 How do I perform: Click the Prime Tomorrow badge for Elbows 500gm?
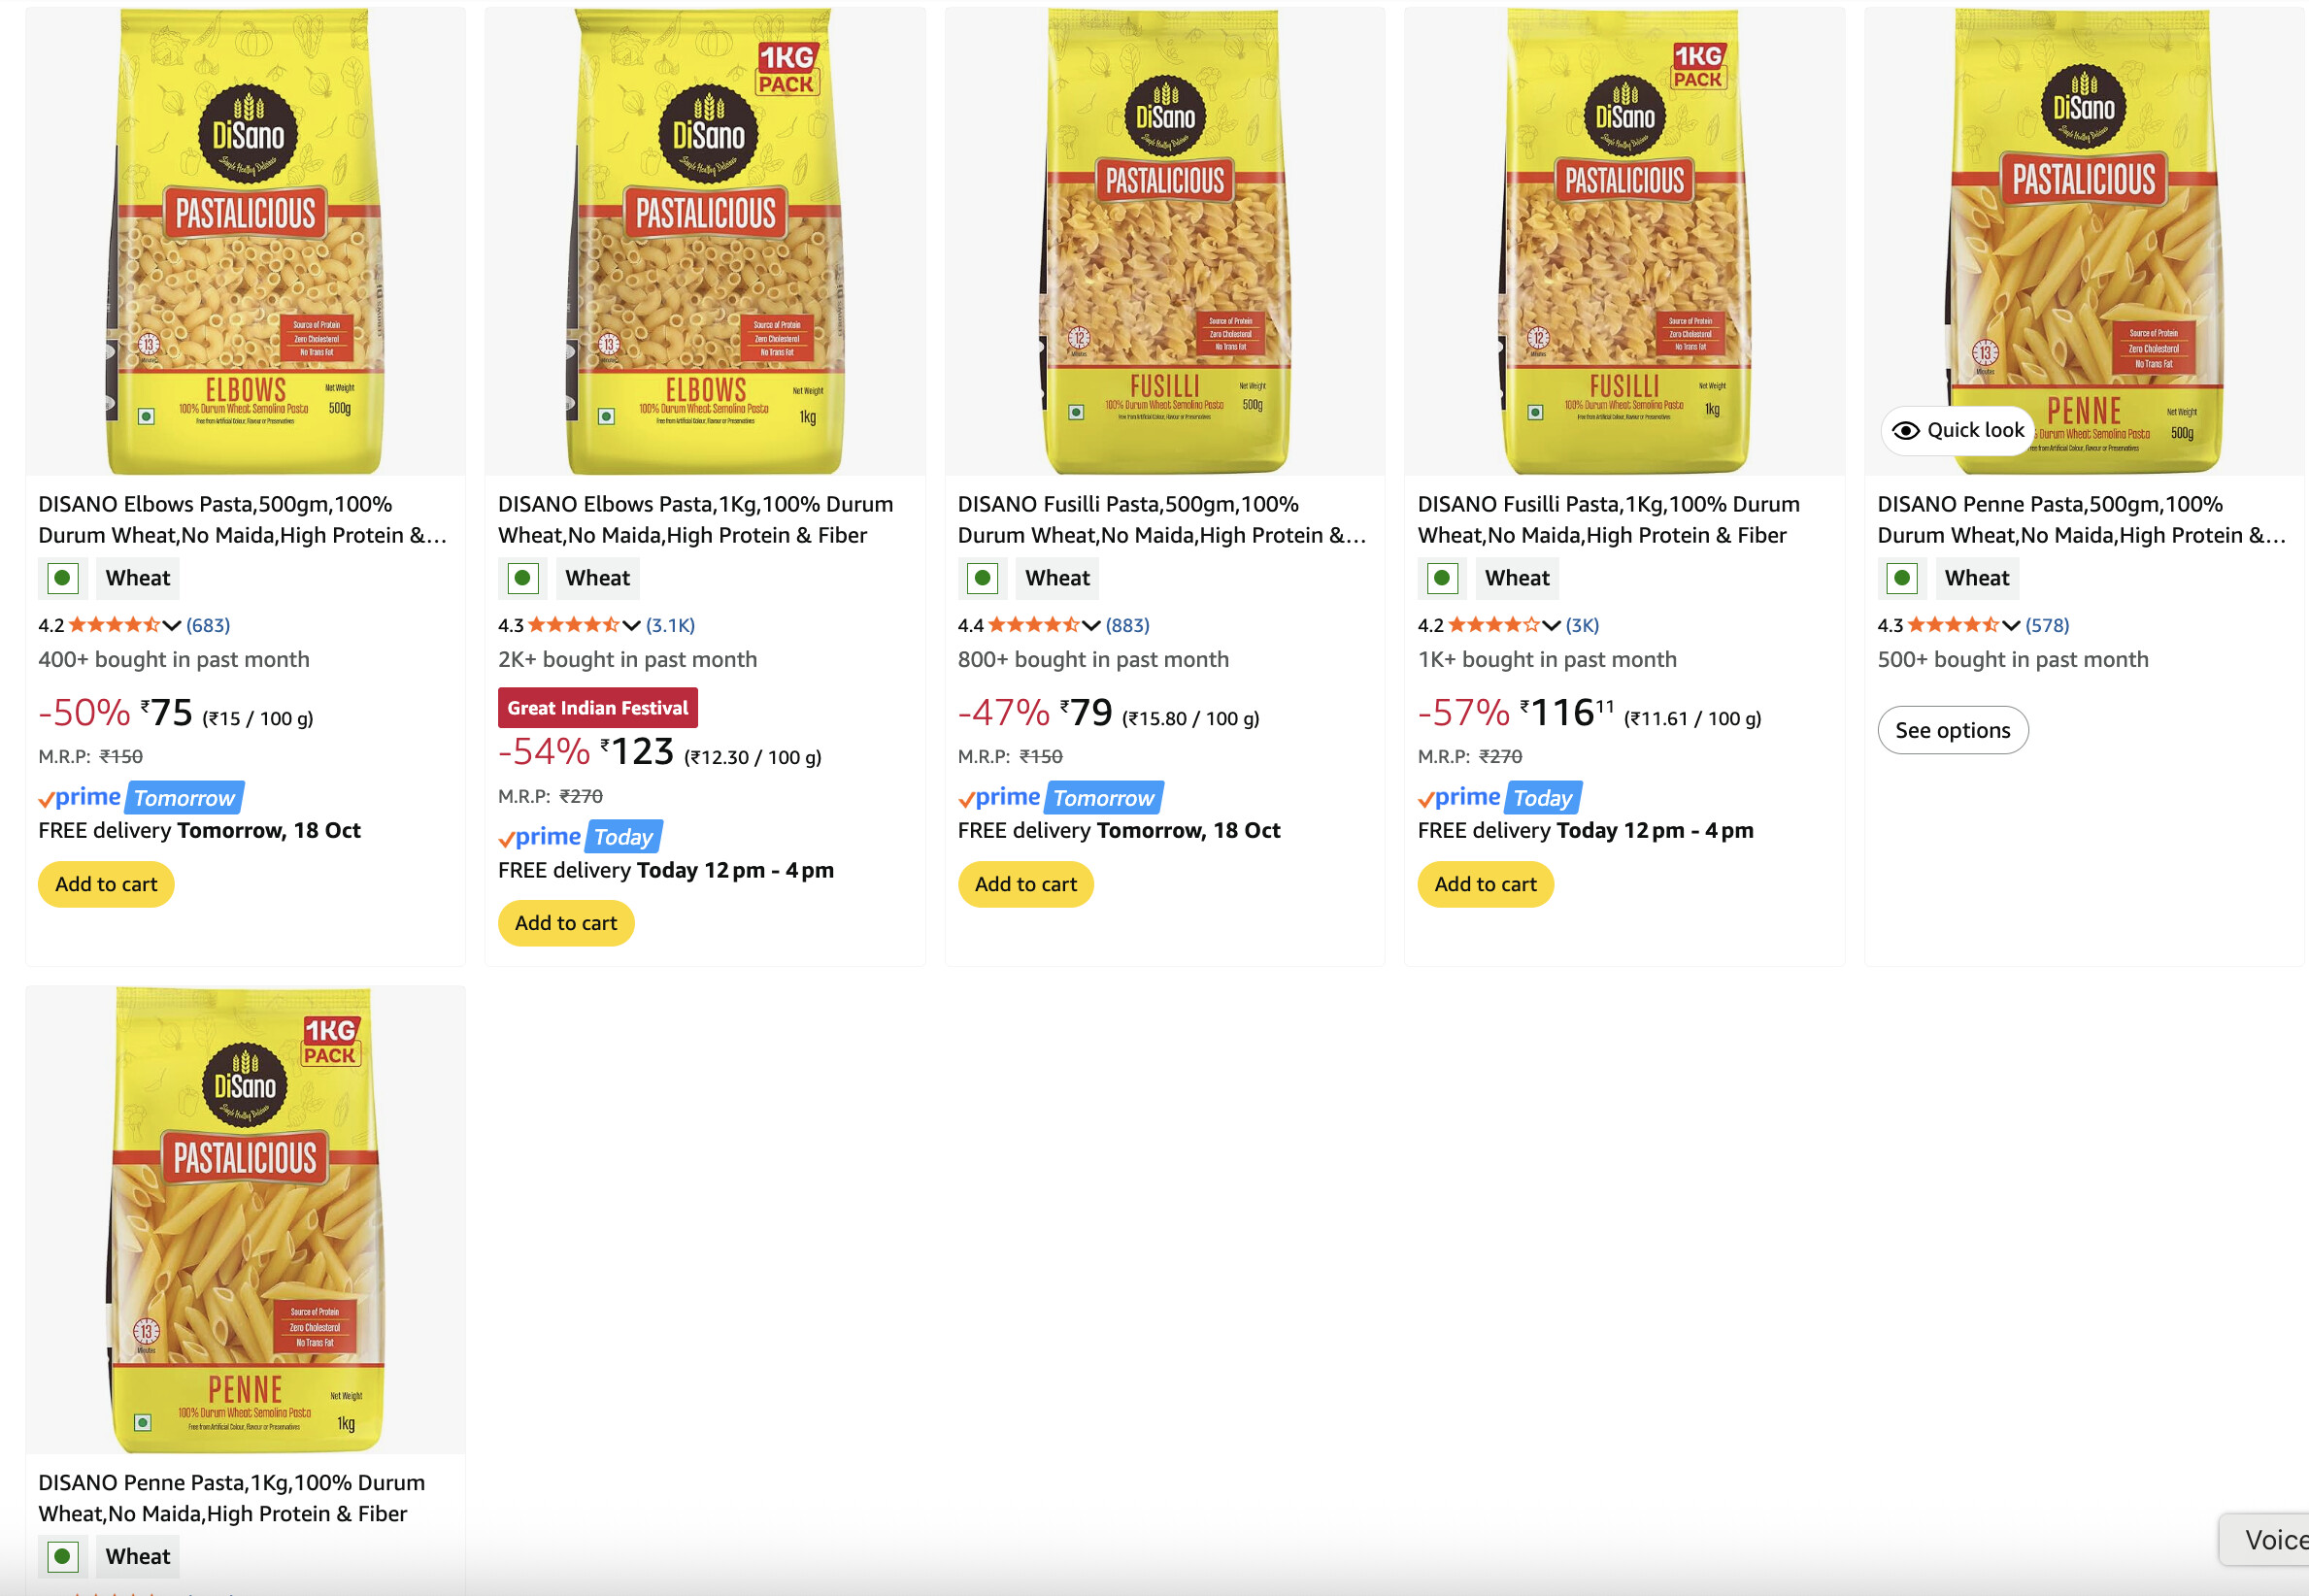[141, 798]
